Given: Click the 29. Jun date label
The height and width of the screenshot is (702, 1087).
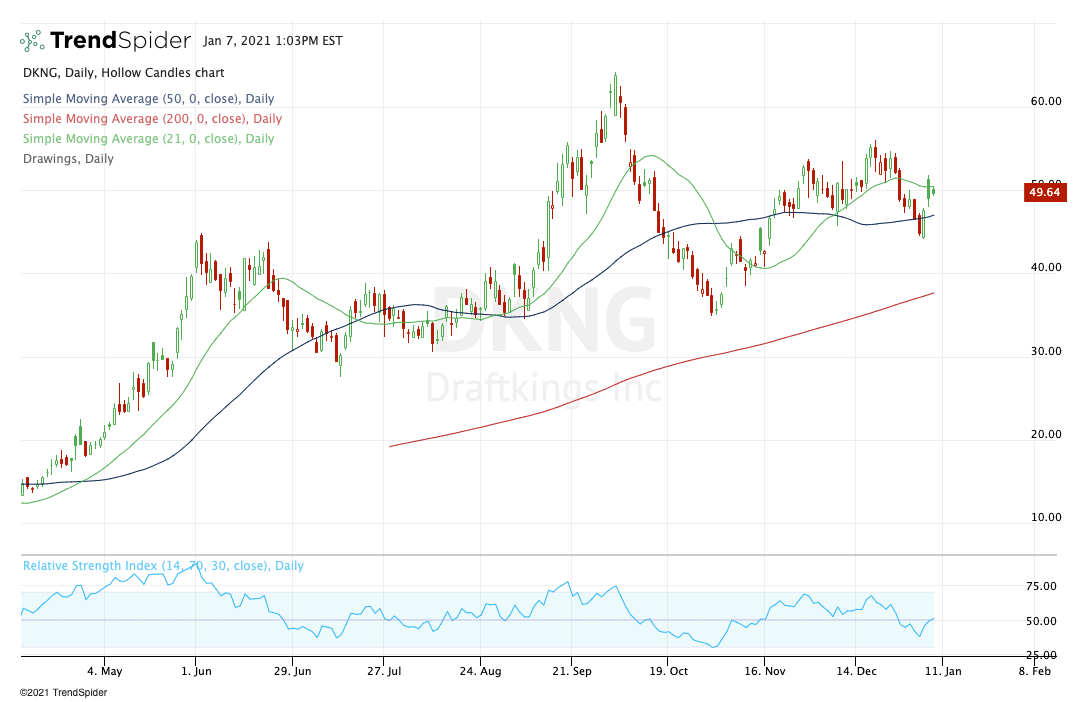Looking at the screenshot, I should tap(292, 671).
